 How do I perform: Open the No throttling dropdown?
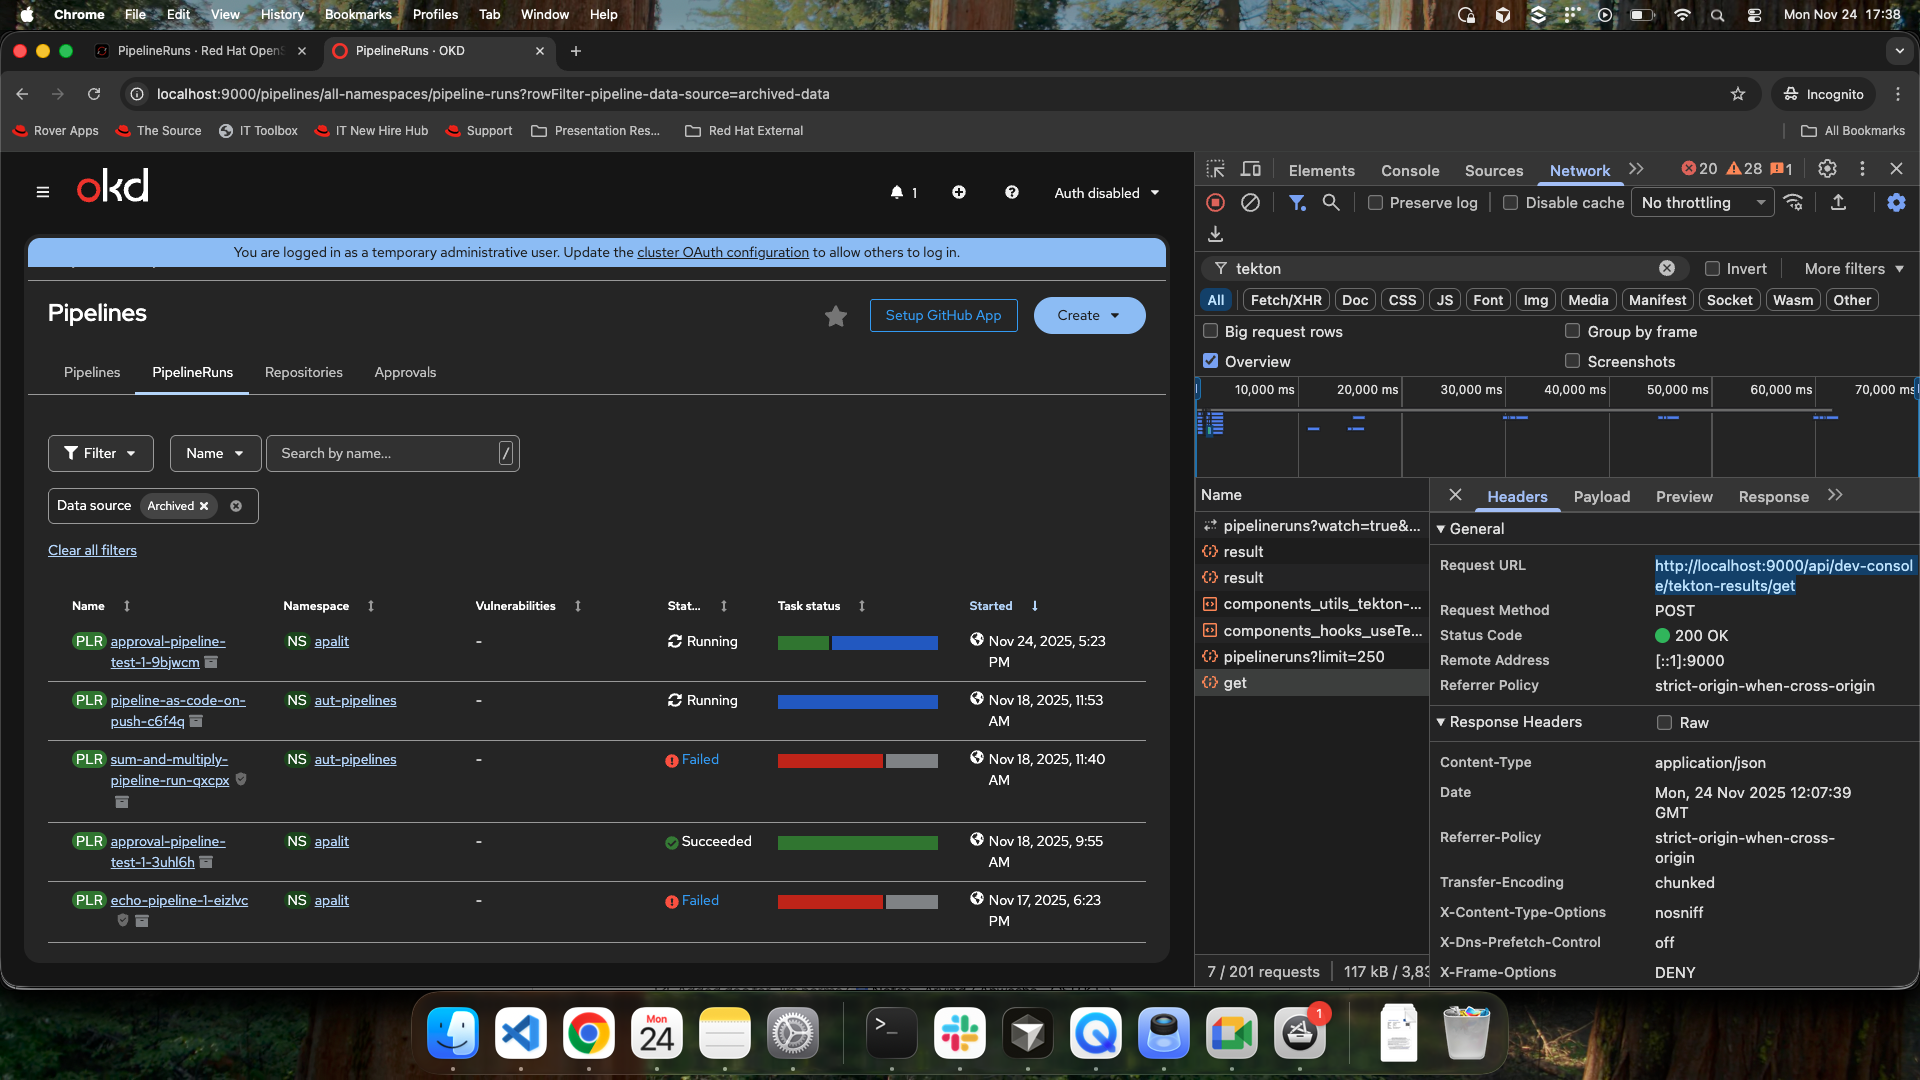tap(1702, 203)
